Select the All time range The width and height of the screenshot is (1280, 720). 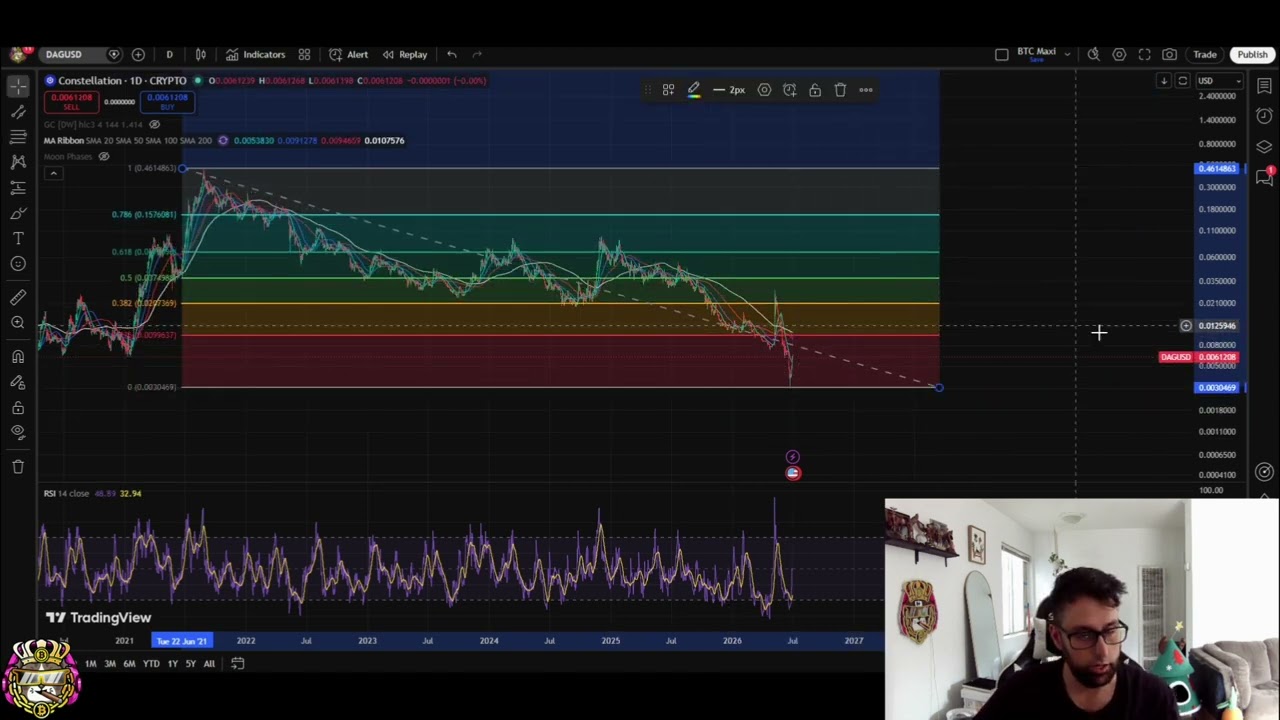point(209,663)
